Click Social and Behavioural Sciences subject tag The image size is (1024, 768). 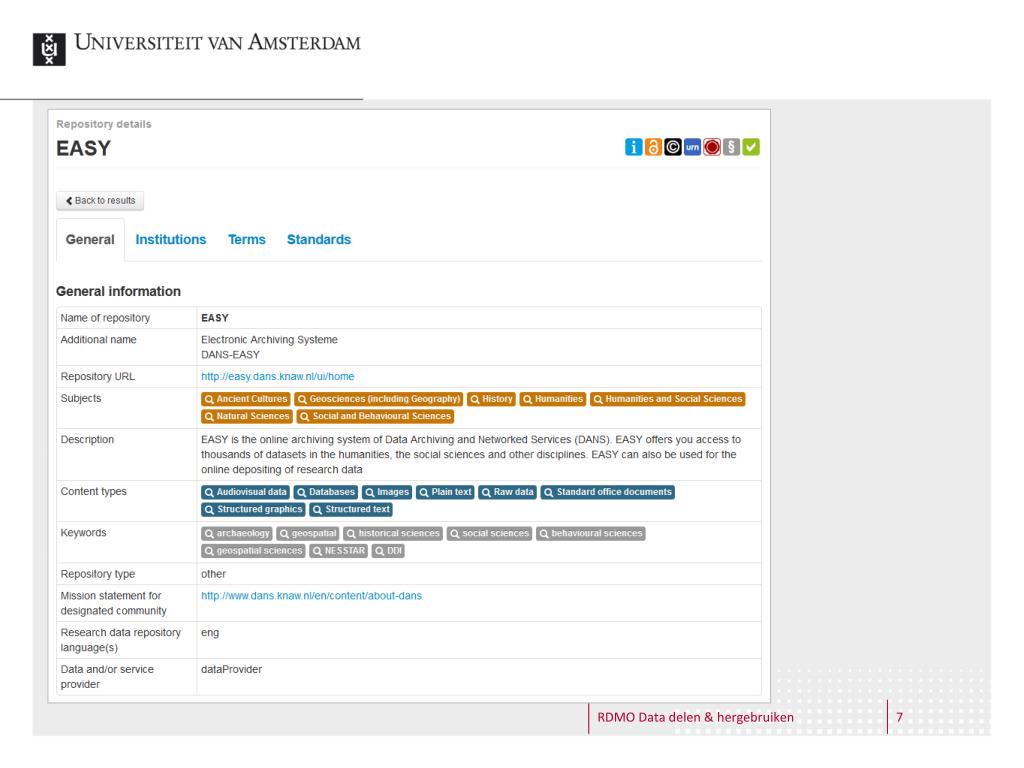tap(375, 416)
